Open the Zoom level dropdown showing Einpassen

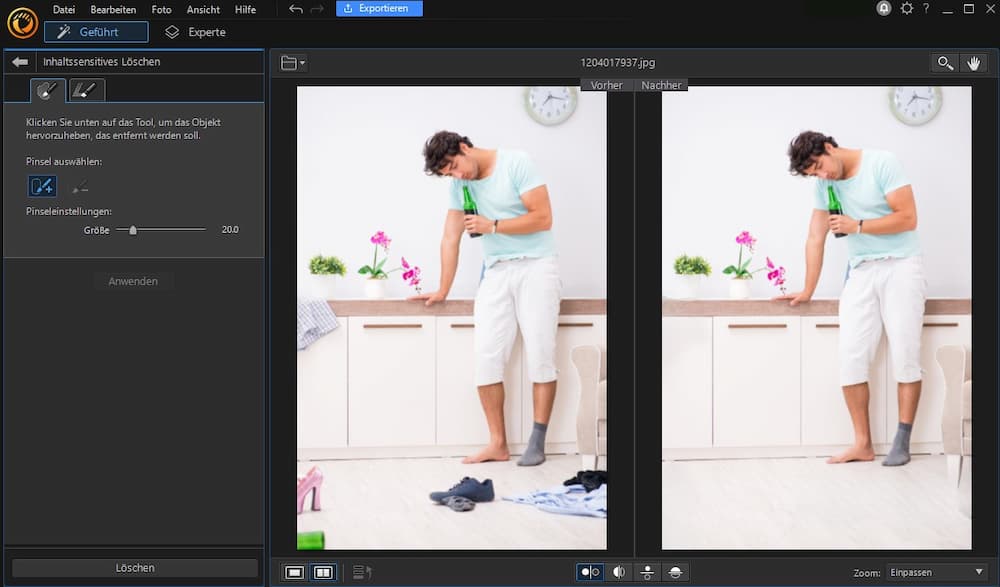pyautogui.click(x=940, y=571)
